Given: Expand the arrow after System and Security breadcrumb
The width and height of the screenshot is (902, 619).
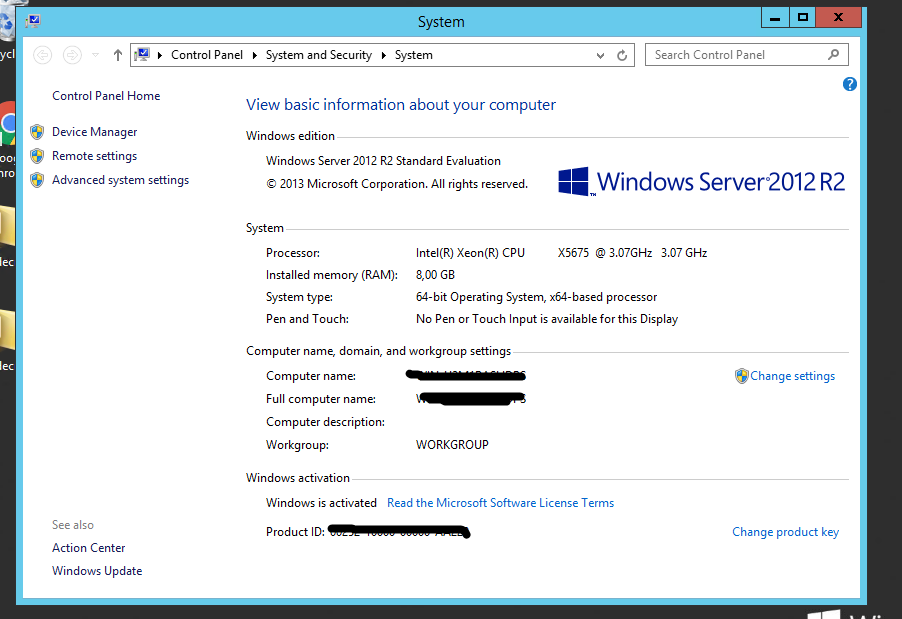Looking at the screenshot, I should [383, 55].
